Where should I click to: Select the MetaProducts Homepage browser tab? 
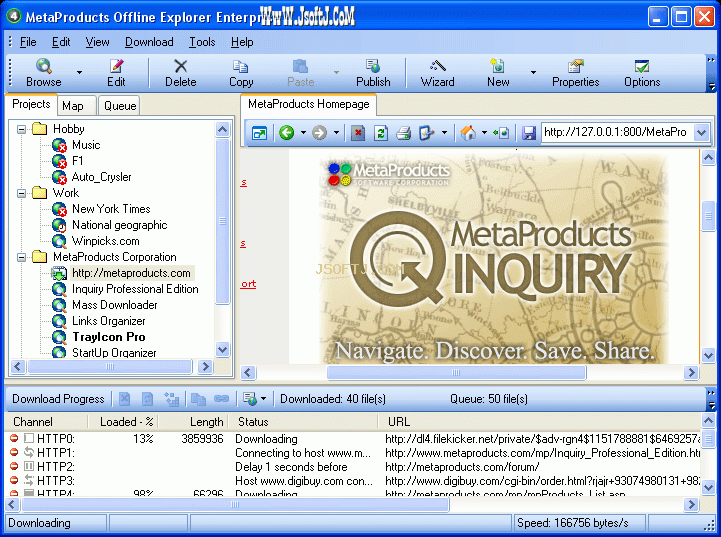(309, 104)
